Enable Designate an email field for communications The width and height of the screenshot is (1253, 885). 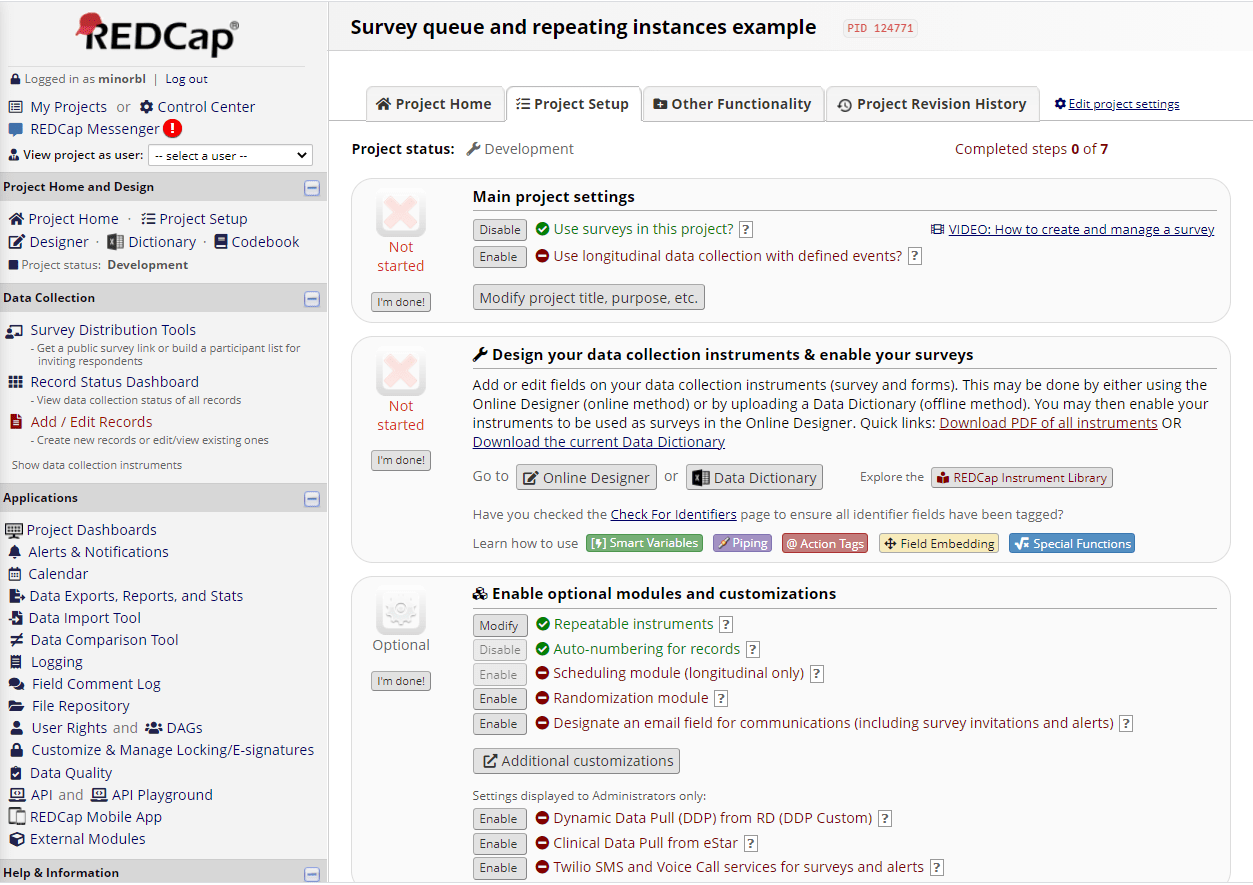click(x=499, y=724)
